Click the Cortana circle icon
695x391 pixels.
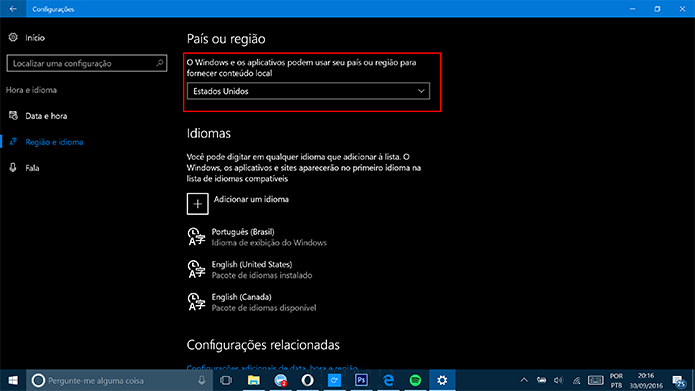38,380
